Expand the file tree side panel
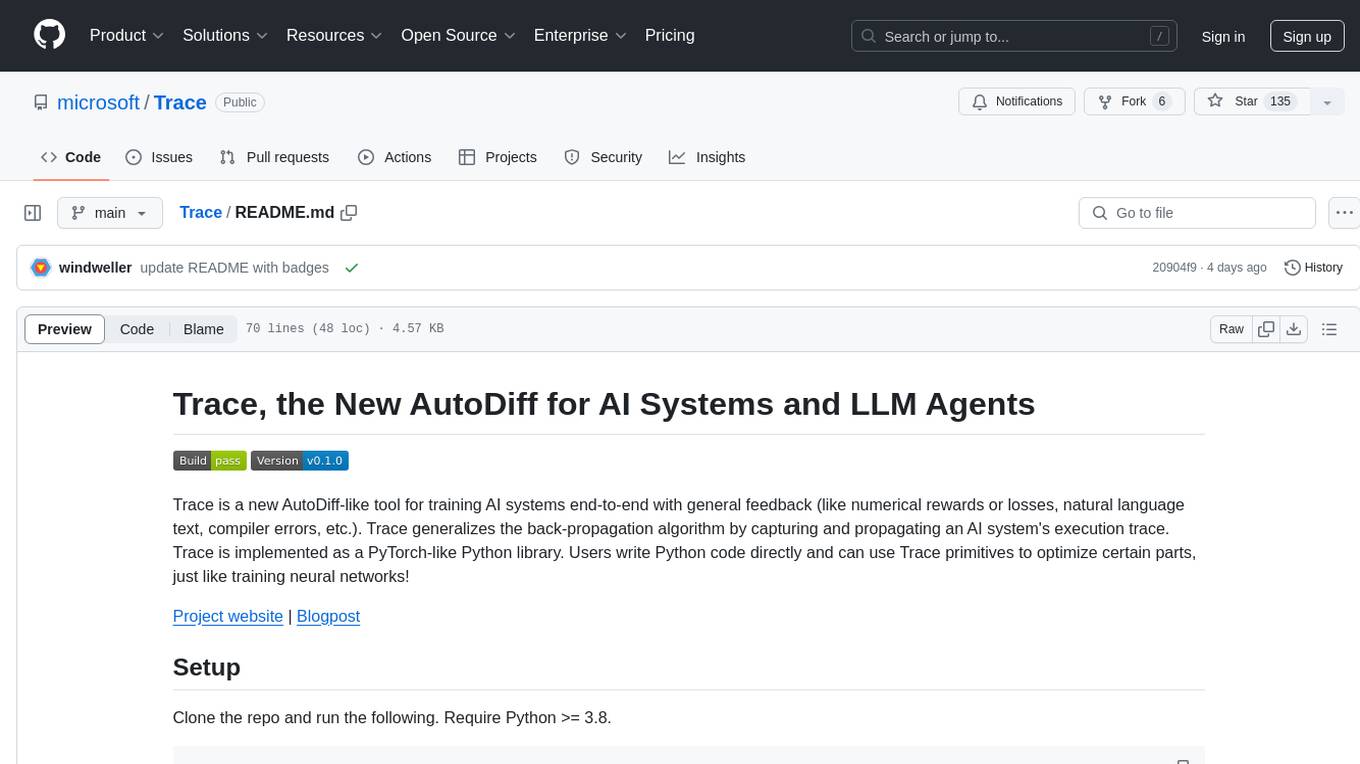Screen dimensions: 1360x764 coord(33,213)
